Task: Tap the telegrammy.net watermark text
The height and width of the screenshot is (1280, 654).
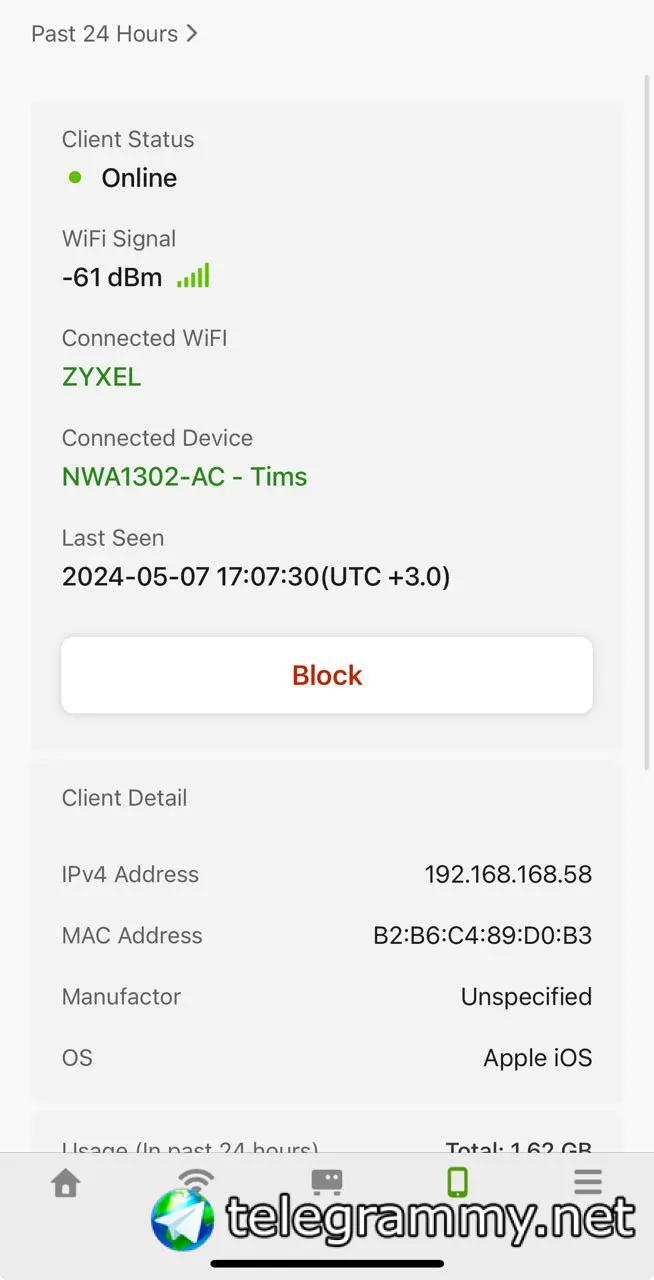Action: 430,1219
